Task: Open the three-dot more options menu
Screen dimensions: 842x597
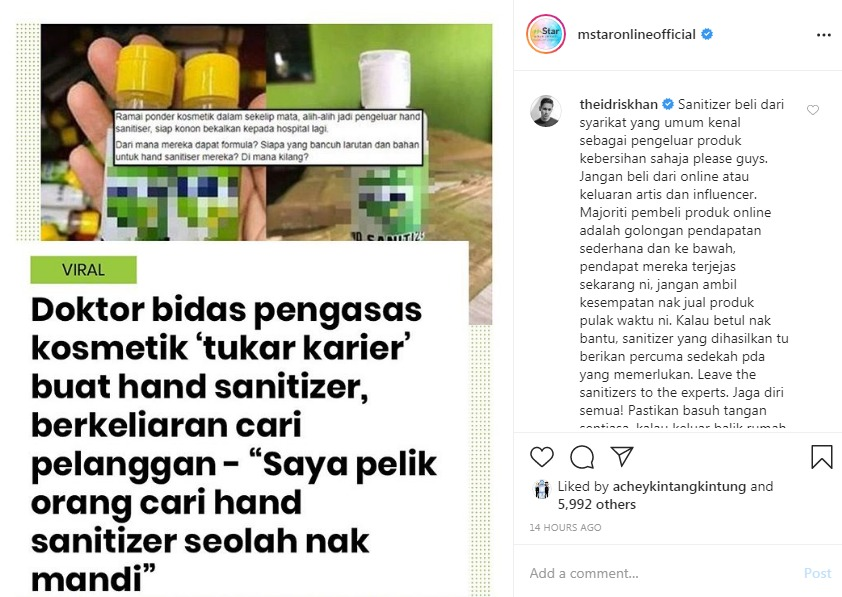Action: [x=824, y=35]
